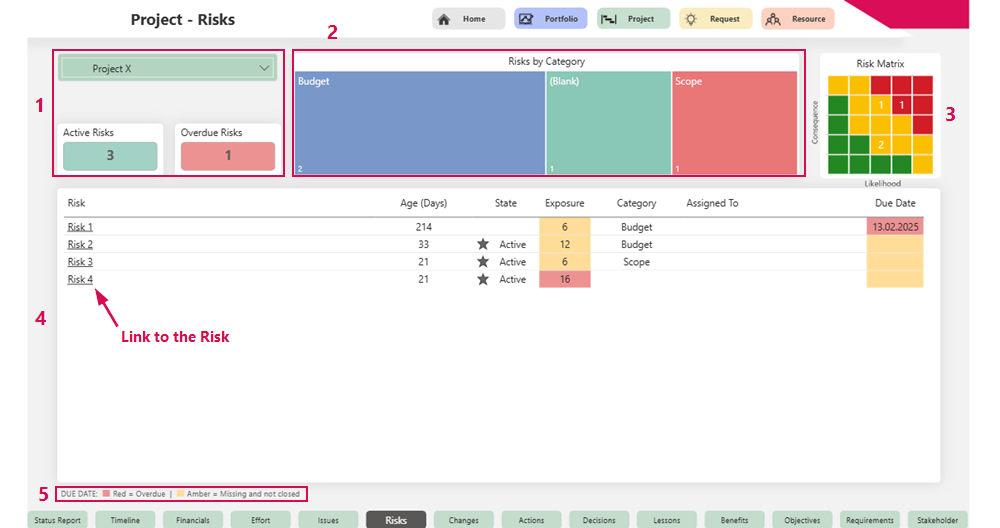Open the Risk 4 link
1000x528 pixels.
click(x=80, y=280)
